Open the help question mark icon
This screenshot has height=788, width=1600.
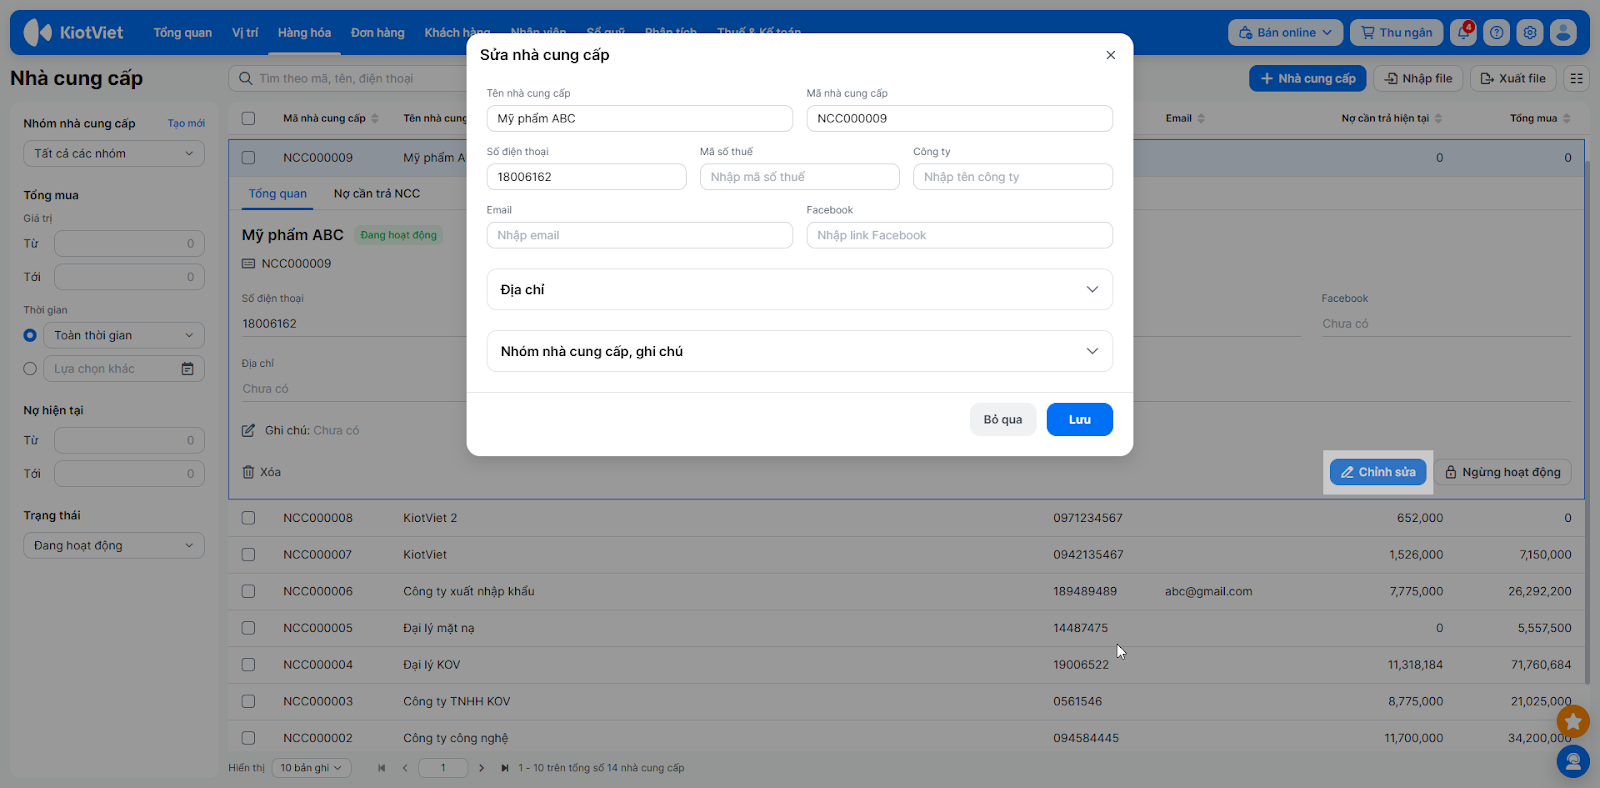[x=1497, y=32]
